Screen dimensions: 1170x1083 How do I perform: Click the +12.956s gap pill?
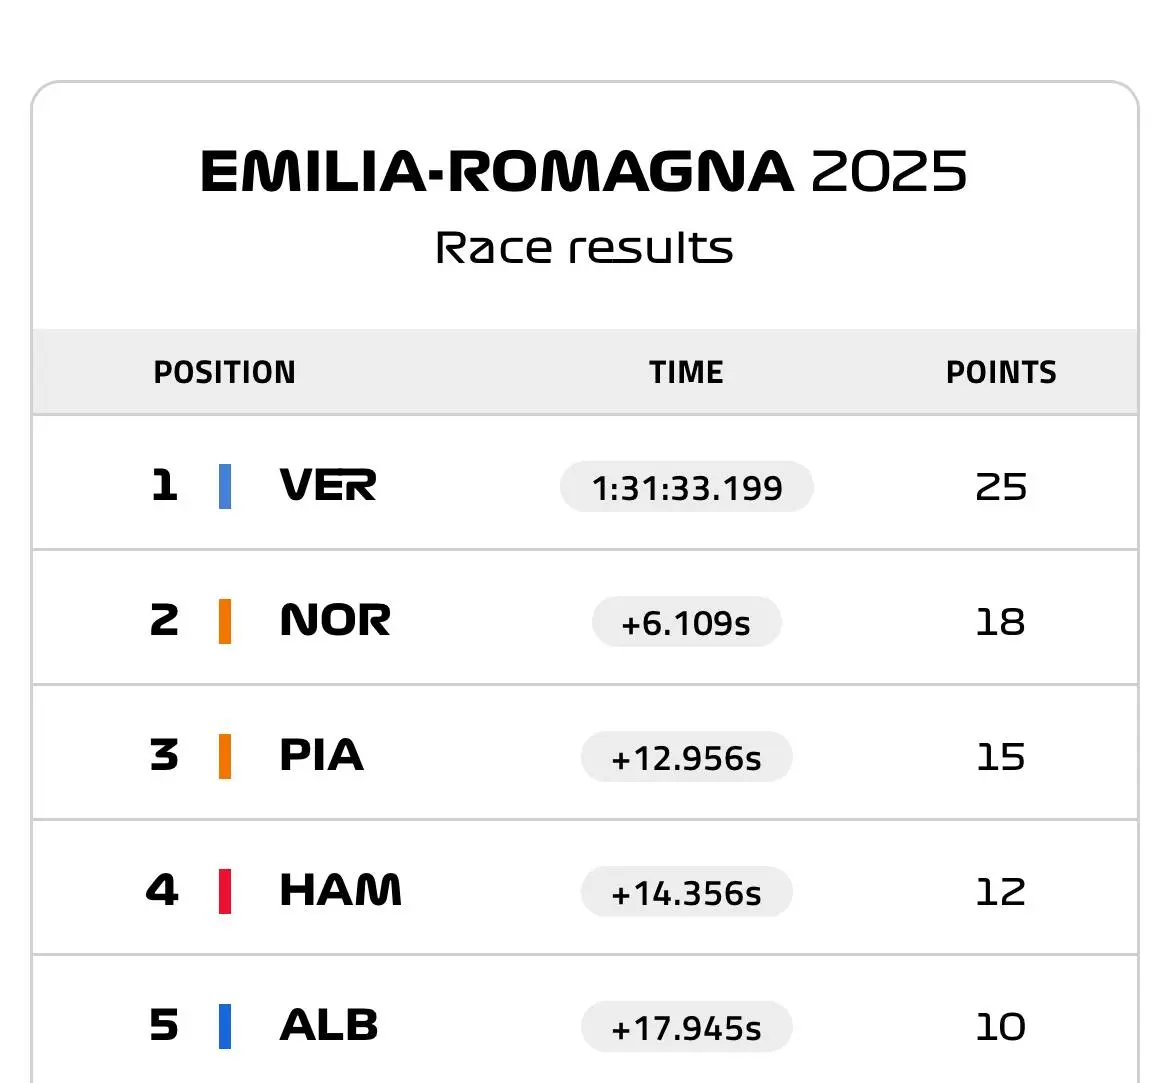(x=686, y=757)
